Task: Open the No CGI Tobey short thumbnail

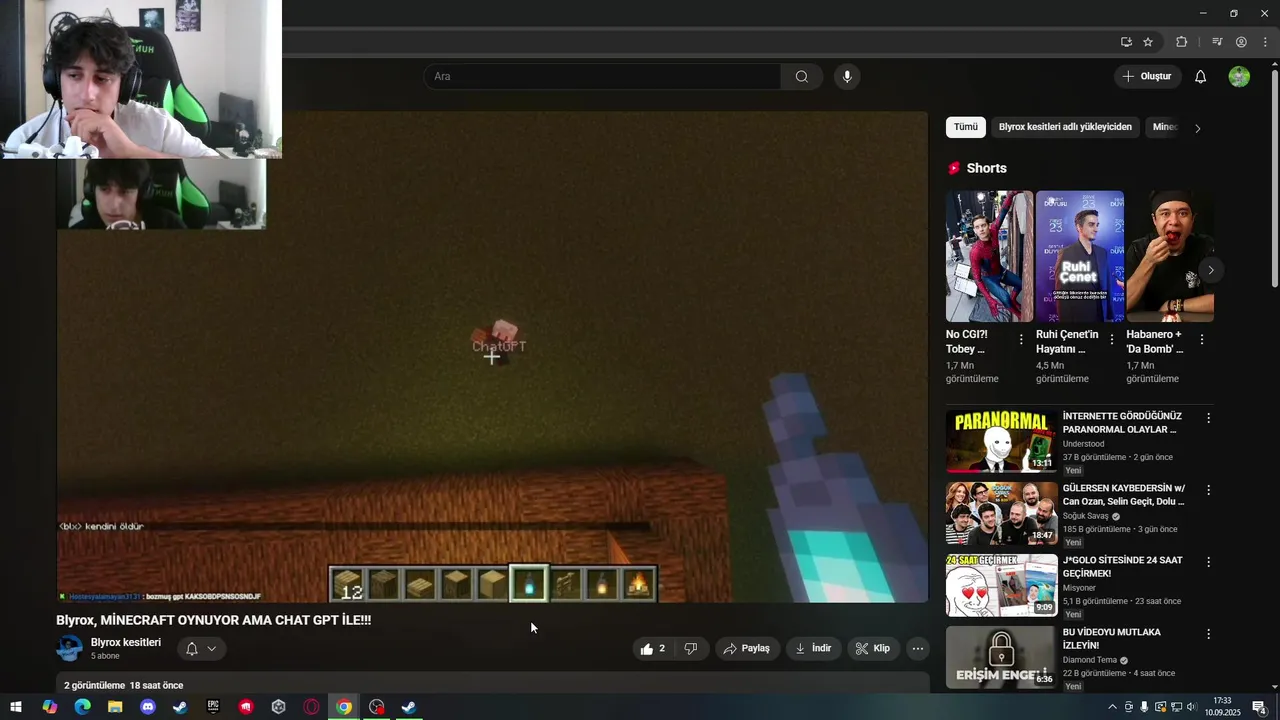Action: [990, 256]
